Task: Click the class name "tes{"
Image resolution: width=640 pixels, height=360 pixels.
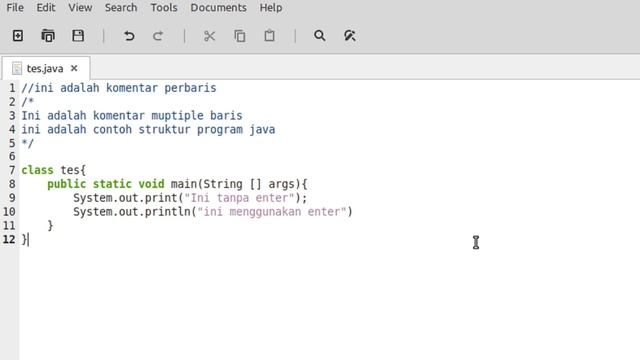Action: (73, 170)
